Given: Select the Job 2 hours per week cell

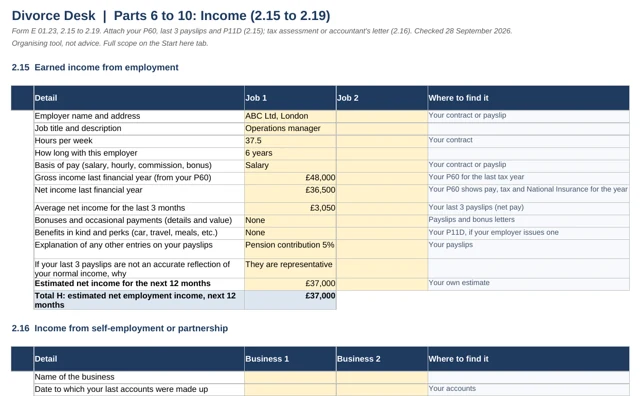Looking at the screenshot, I should pos(382,140).
